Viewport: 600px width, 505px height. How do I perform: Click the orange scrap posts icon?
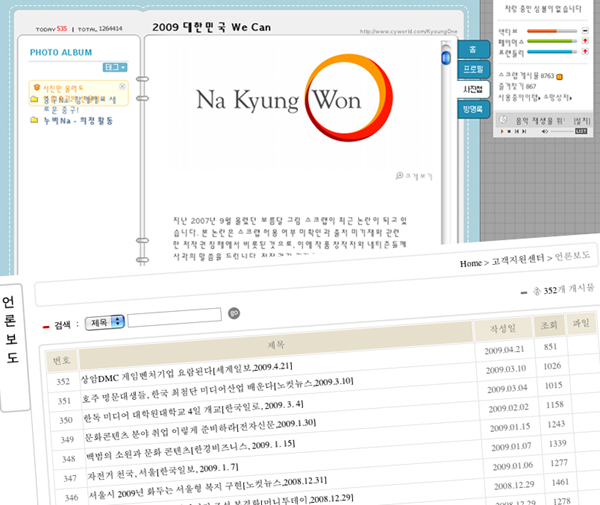(560, 76)
